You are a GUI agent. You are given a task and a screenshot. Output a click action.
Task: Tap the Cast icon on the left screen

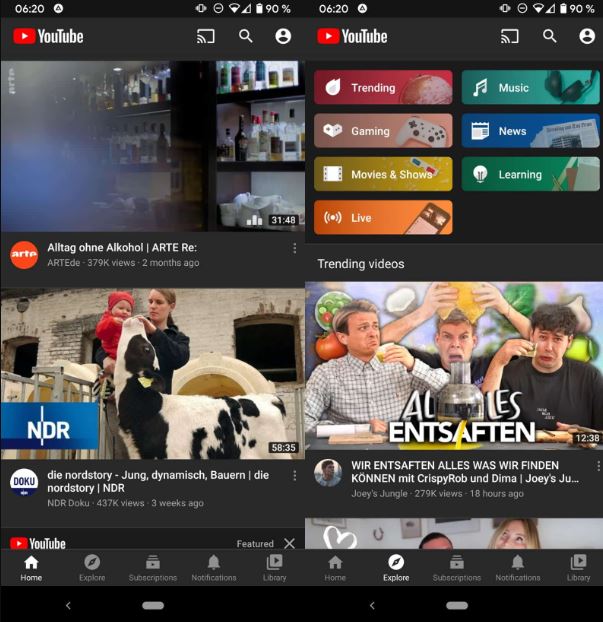[206, 36]
